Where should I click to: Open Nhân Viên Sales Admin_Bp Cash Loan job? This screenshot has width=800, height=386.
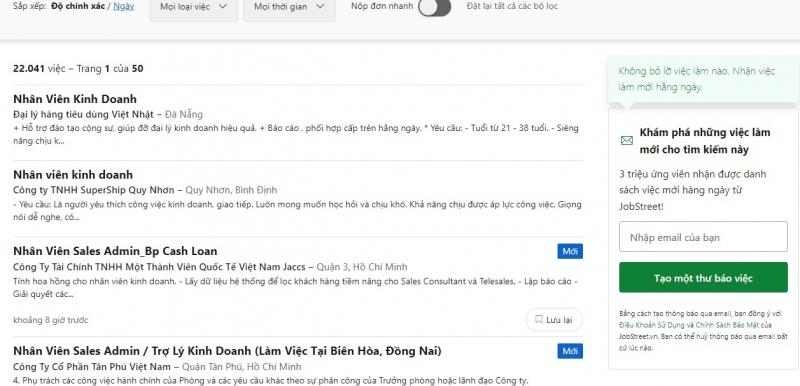[115, 251]
